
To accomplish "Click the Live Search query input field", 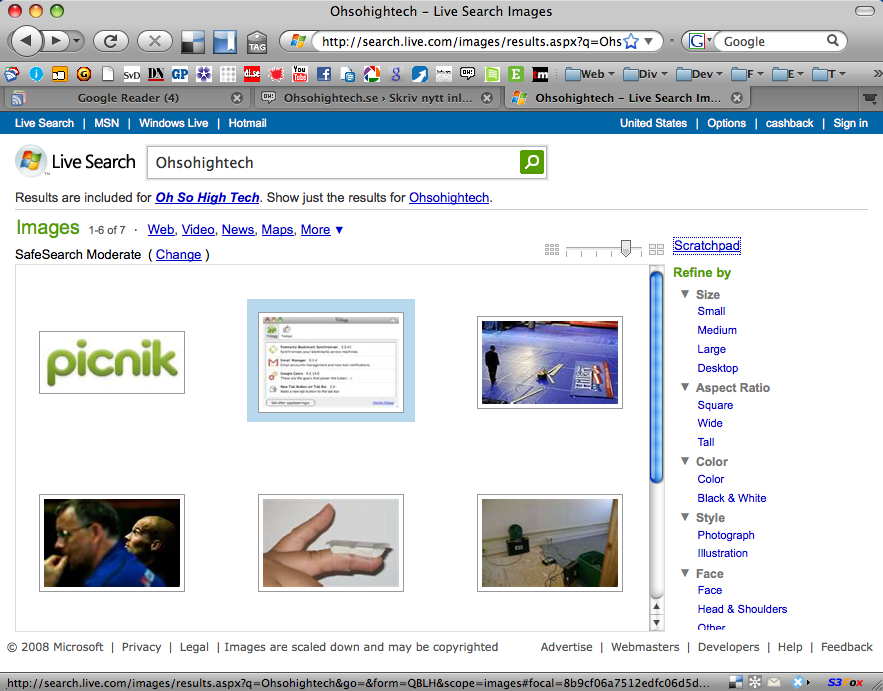I will 333,163.
